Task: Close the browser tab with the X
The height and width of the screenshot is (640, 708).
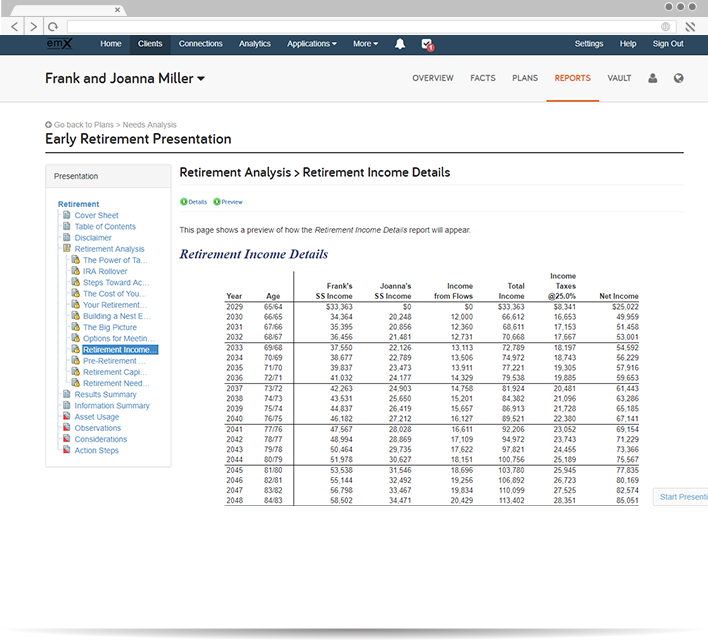Action: click(x=117, y=9)
